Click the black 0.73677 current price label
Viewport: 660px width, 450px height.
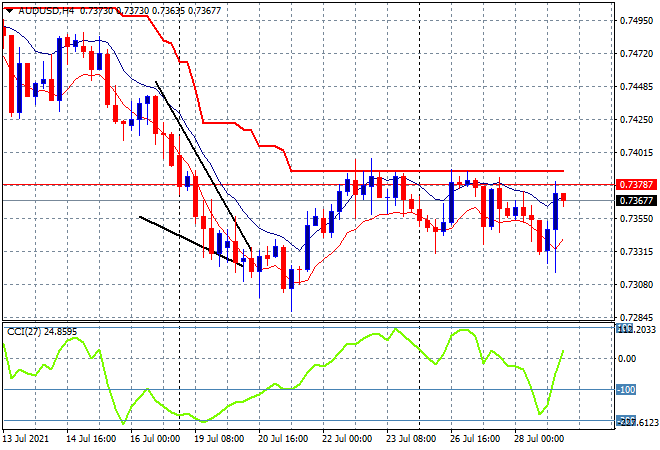point(636,201)
